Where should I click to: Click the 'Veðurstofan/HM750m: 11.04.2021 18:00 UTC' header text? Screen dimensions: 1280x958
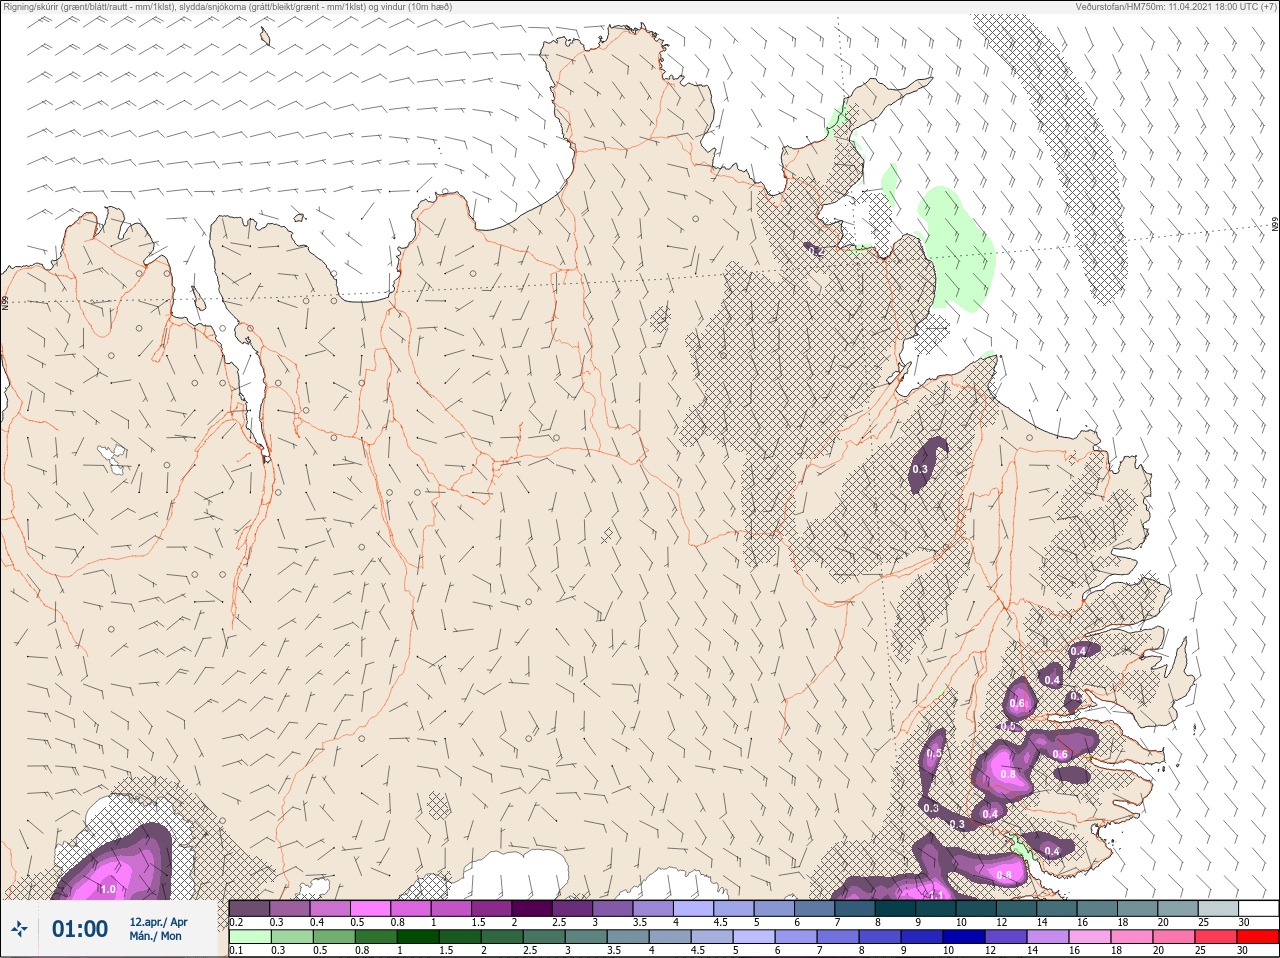click(x=1178, y=6)
